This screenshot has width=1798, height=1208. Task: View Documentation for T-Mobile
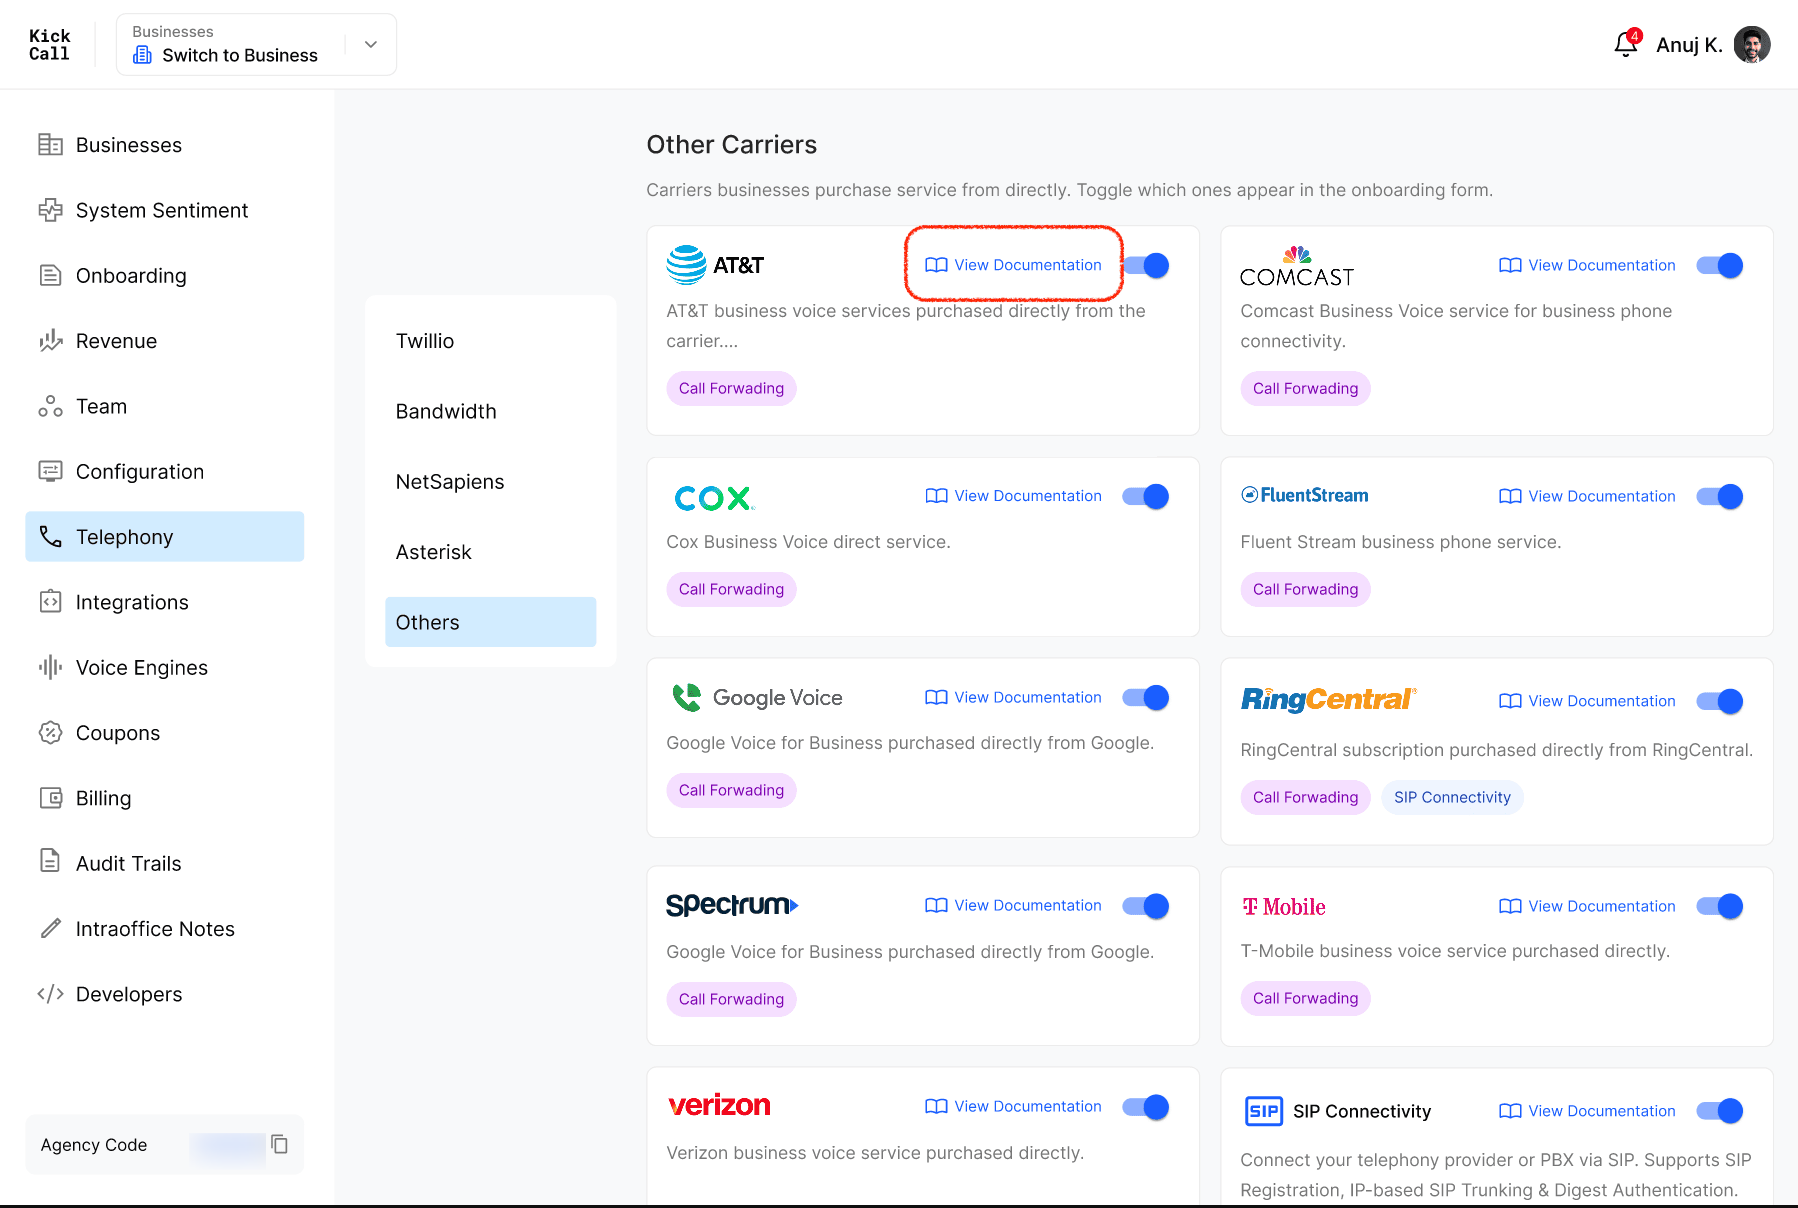[x=1588, y=906]
